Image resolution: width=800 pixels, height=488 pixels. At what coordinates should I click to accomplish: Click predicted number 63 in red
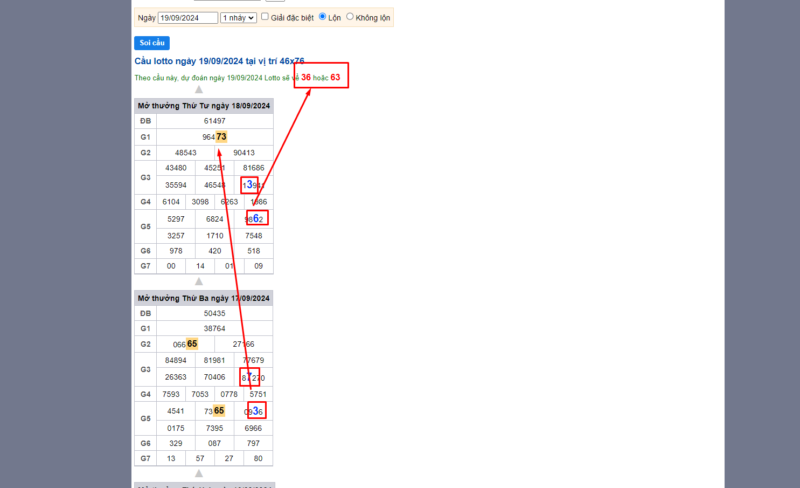pyautogui.click(x=335, y=78)
